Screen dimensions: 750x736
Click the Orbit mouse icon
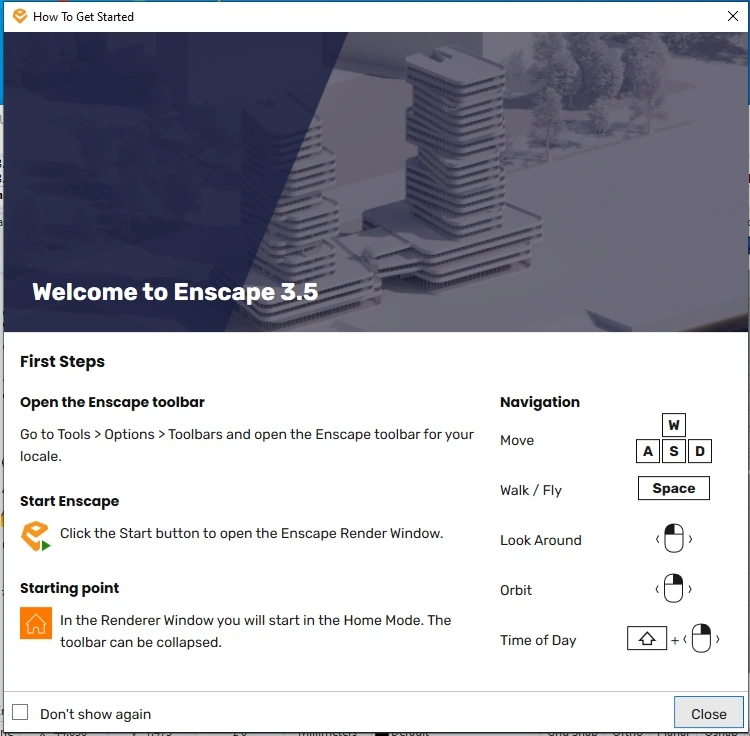click(x=673, y=589)
